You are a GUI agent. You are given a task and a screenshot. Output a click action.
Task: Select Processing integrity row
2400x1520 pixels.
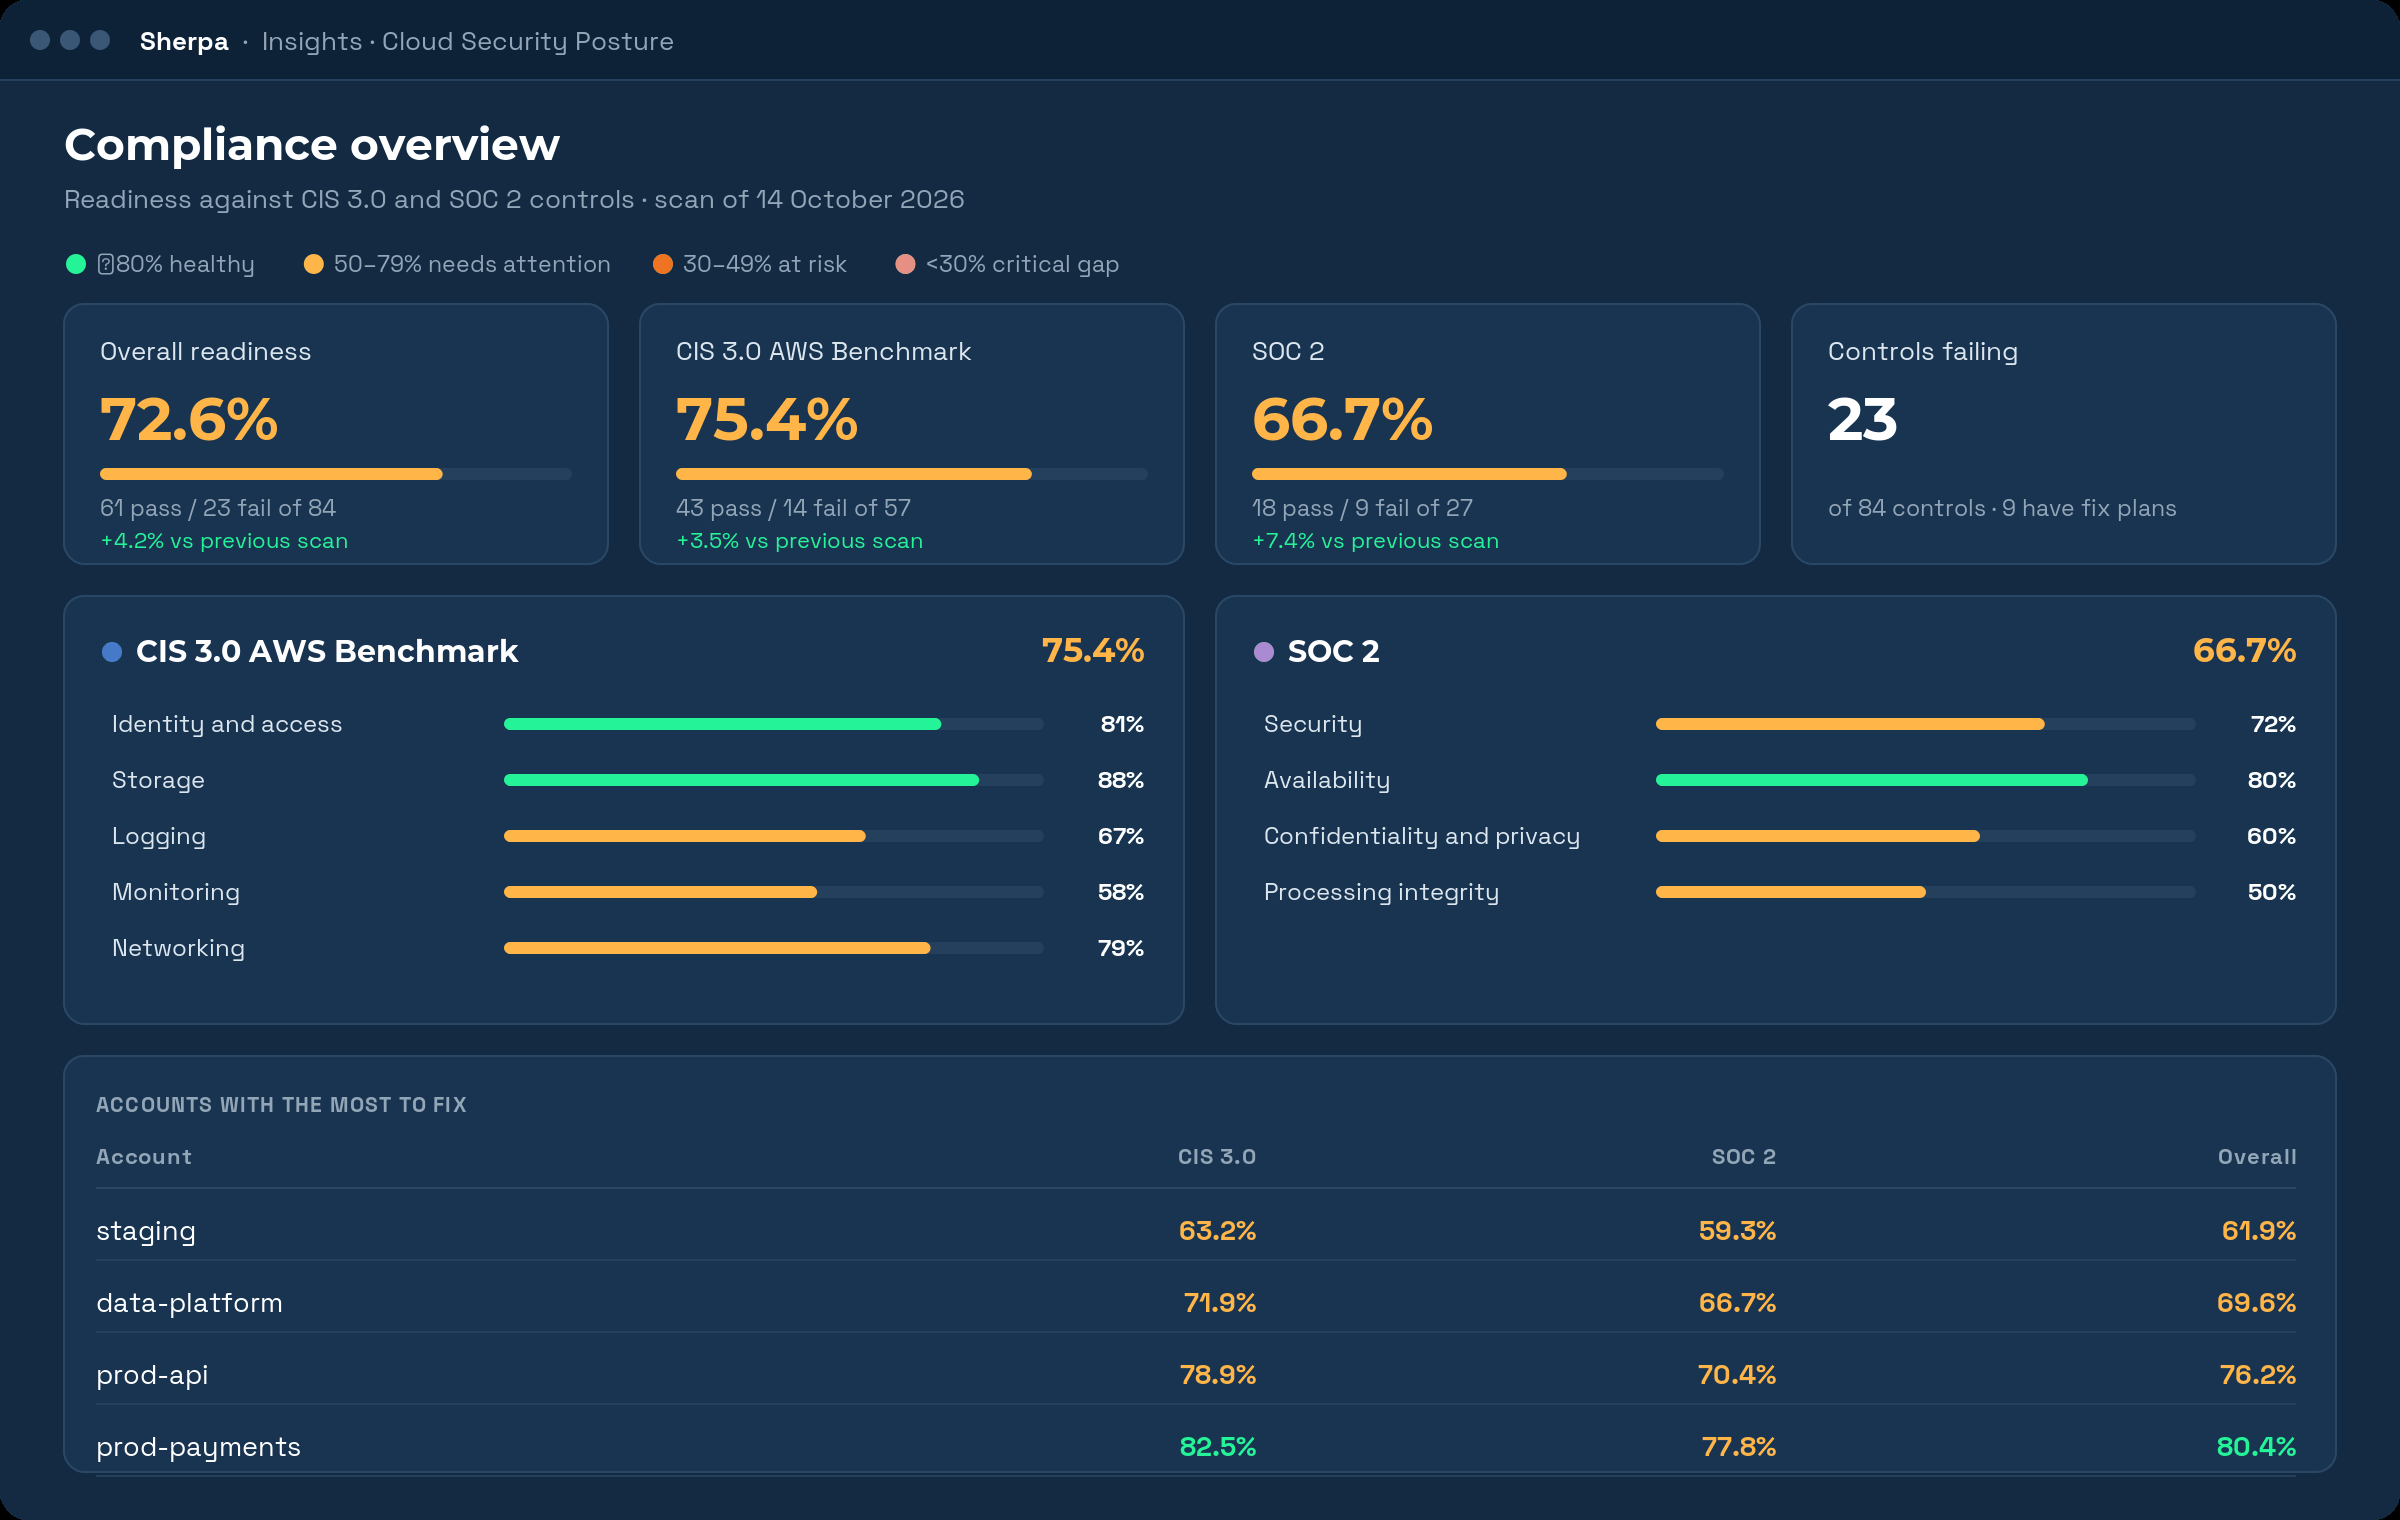click(x=1780, y=892)
